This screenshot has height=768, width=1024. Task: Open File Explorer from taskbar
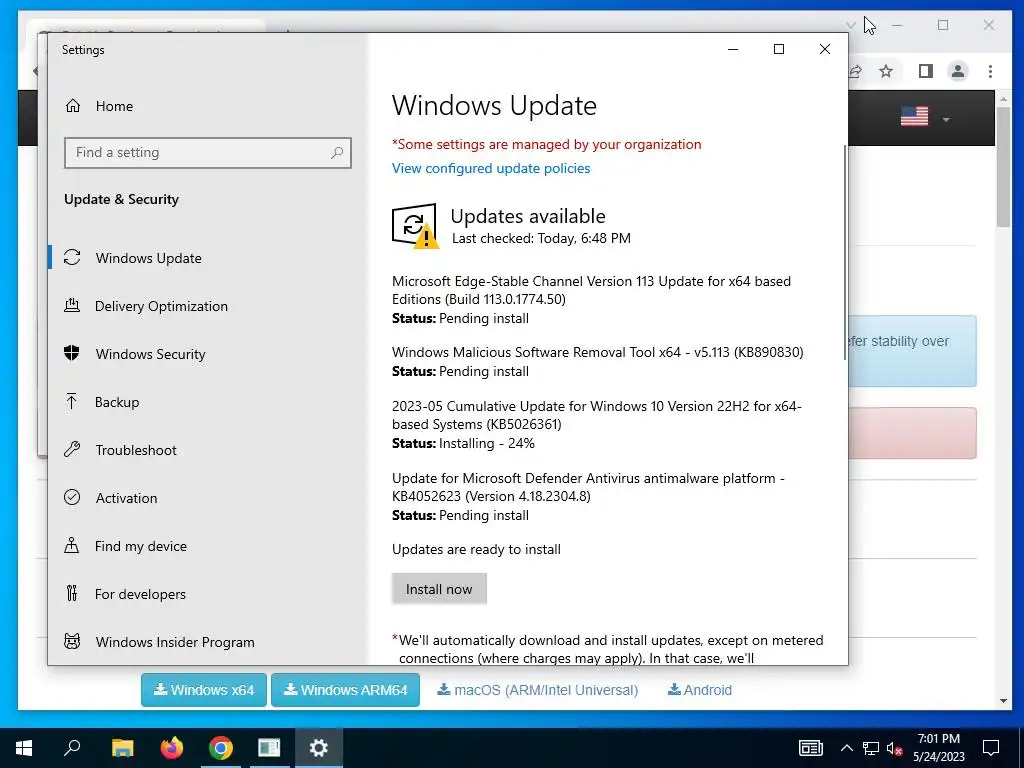pyautogui.click(x=122, y=748)
